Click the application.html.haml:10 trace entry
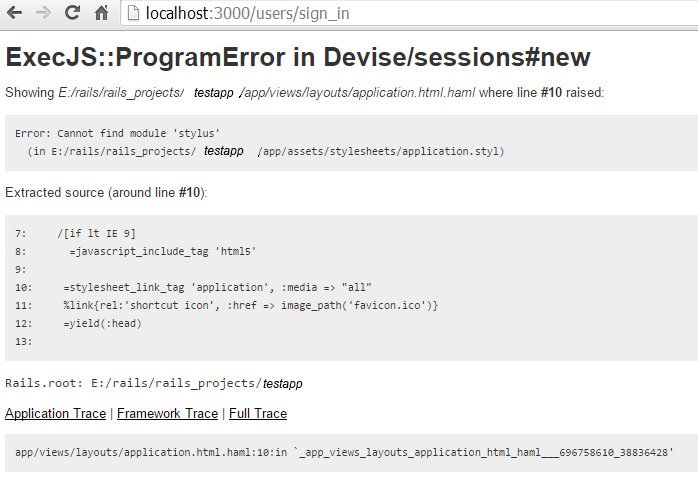 click(x=344, y=453)
